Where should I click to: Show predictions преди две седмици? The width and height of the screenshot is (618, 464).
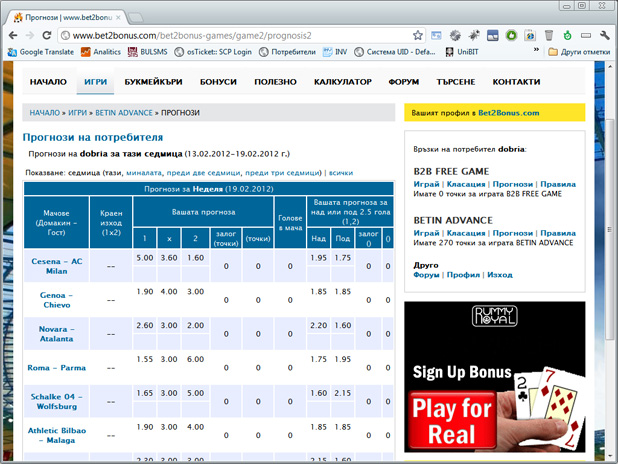point(203,173)
